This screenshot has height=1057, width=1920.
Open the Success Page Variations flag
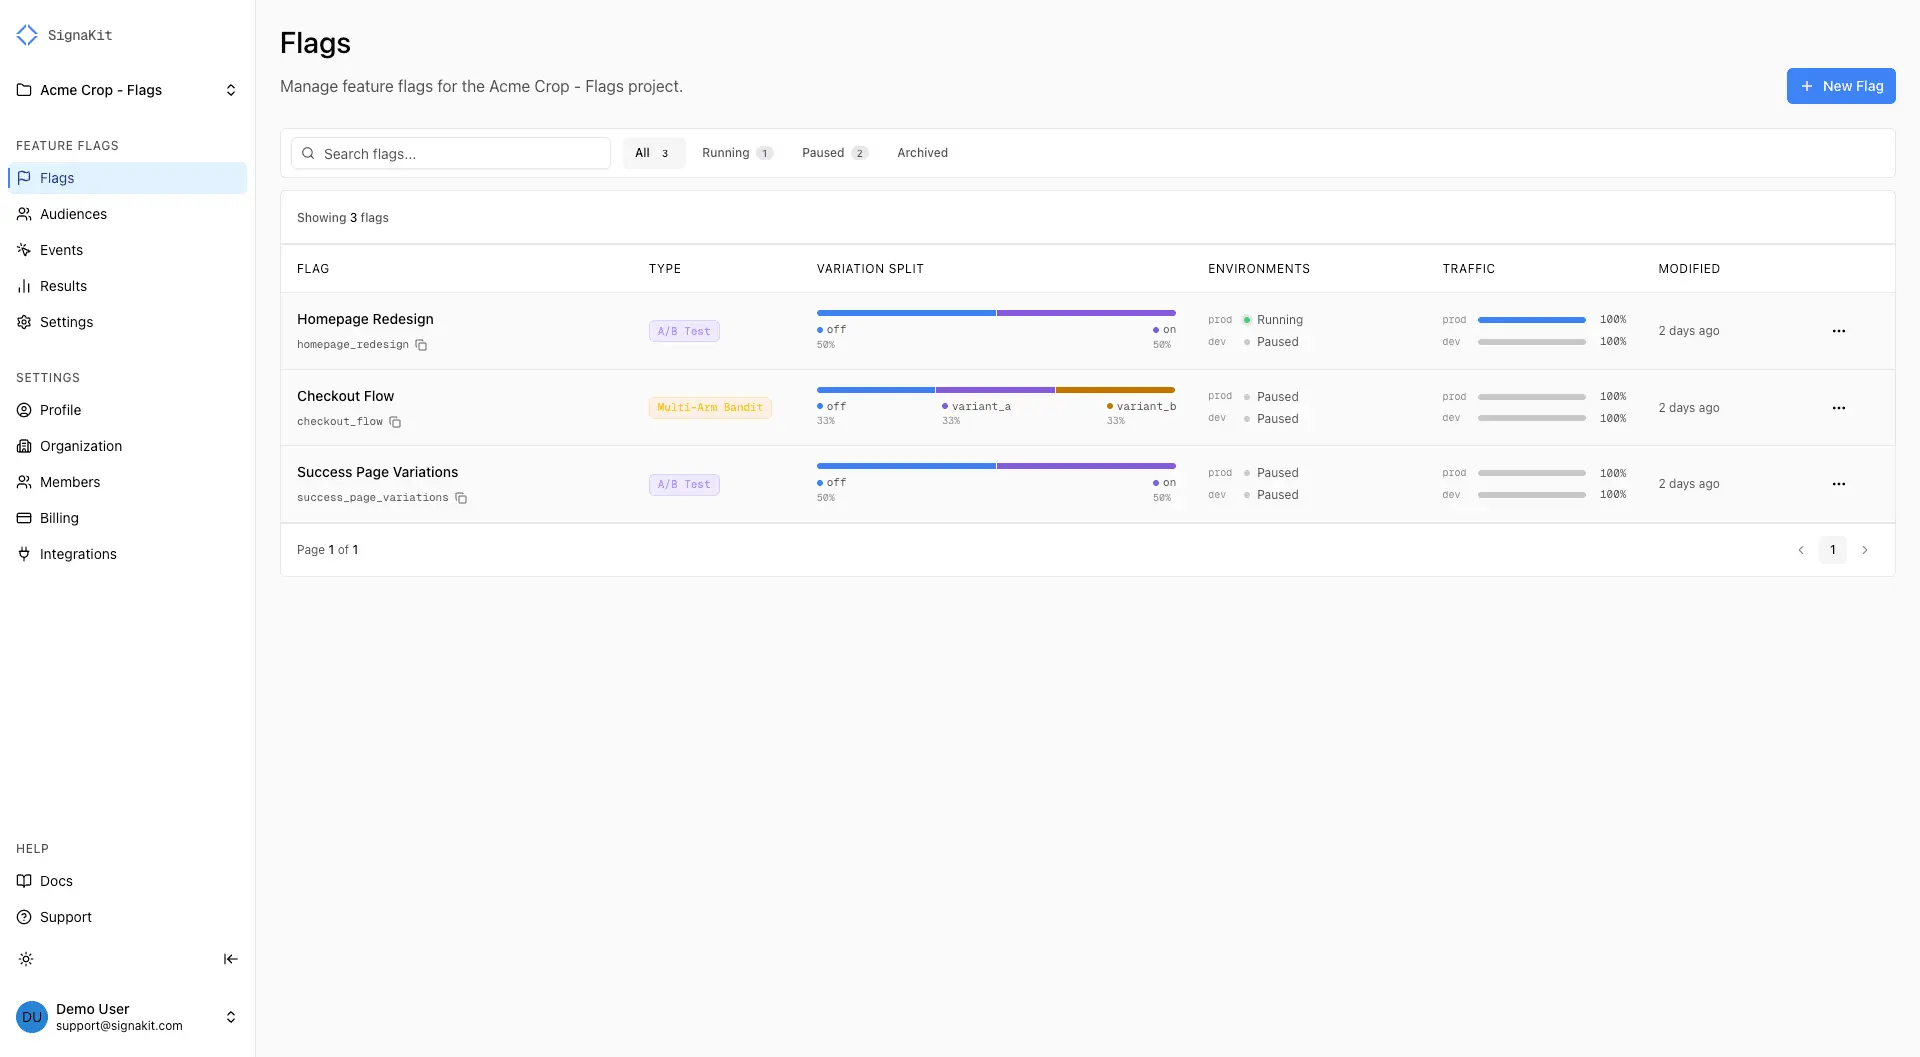[x=377, y=472]
